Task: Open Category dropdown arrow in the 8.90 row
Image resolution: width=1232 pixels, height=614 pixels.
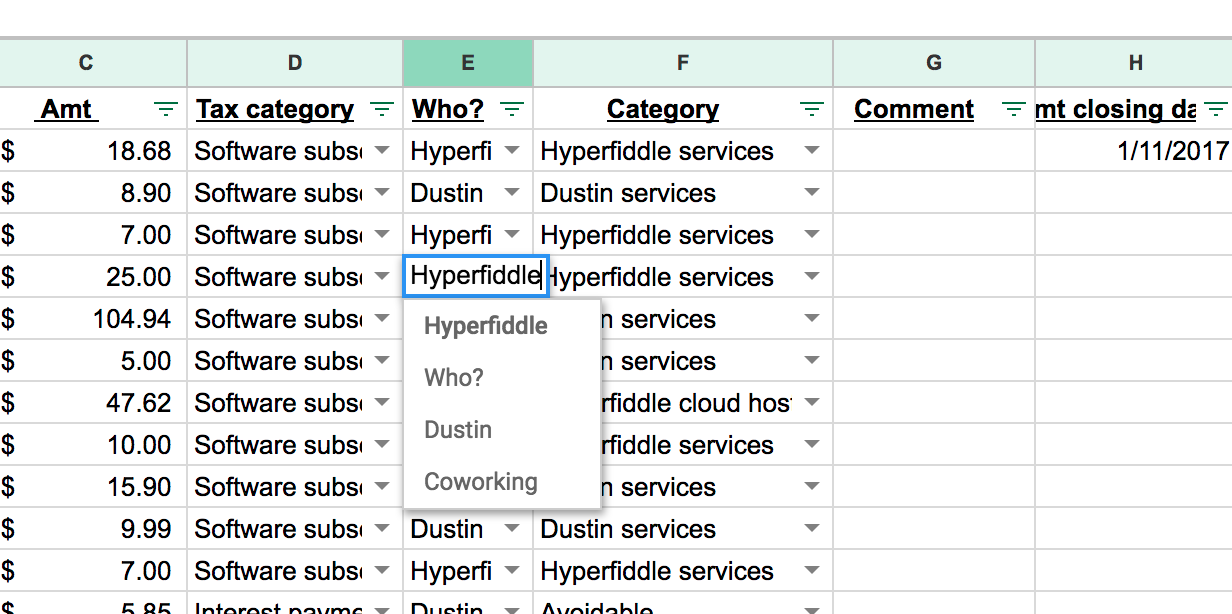Action: pyautogui.click(x=812, y=193)
